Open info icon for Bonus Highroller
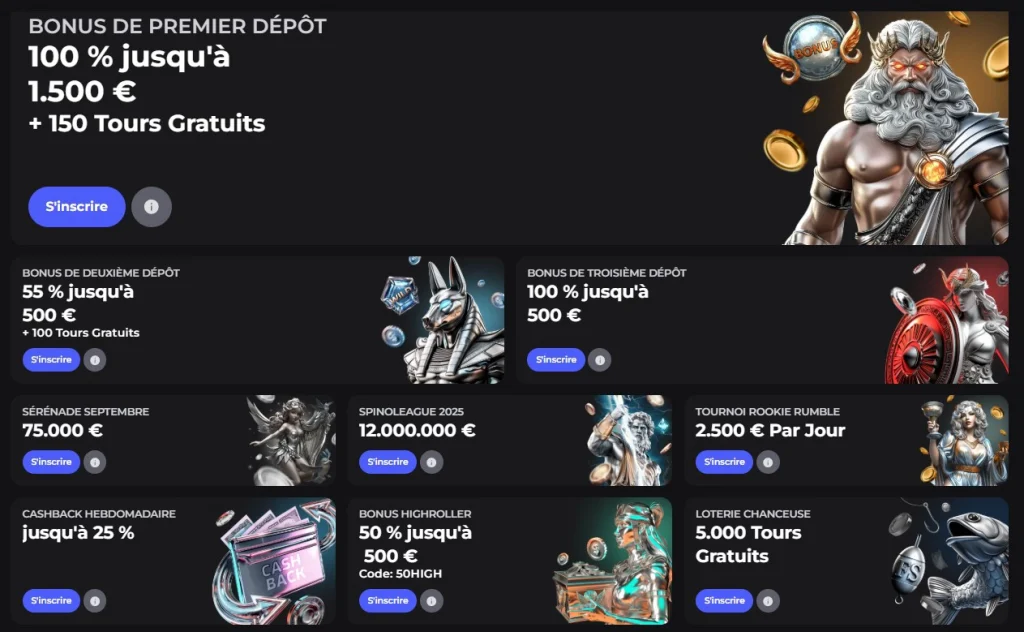The image size is (1024, 632). [x=431, y=601]
